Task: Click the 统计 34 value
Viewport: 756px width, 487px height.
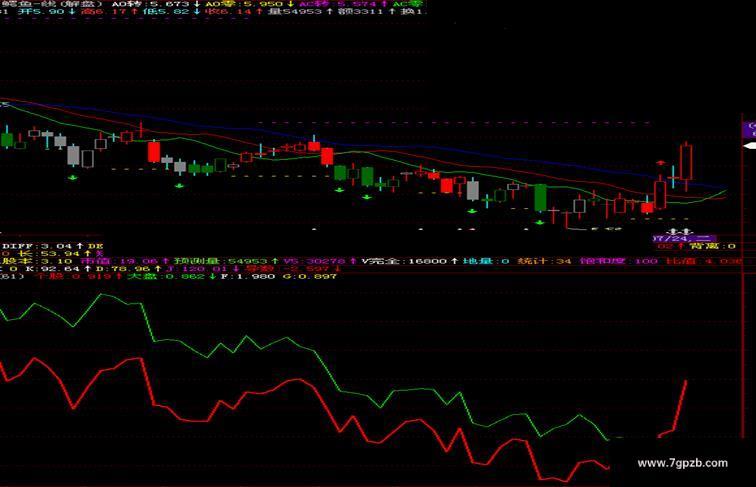Action: pos(544,261)
